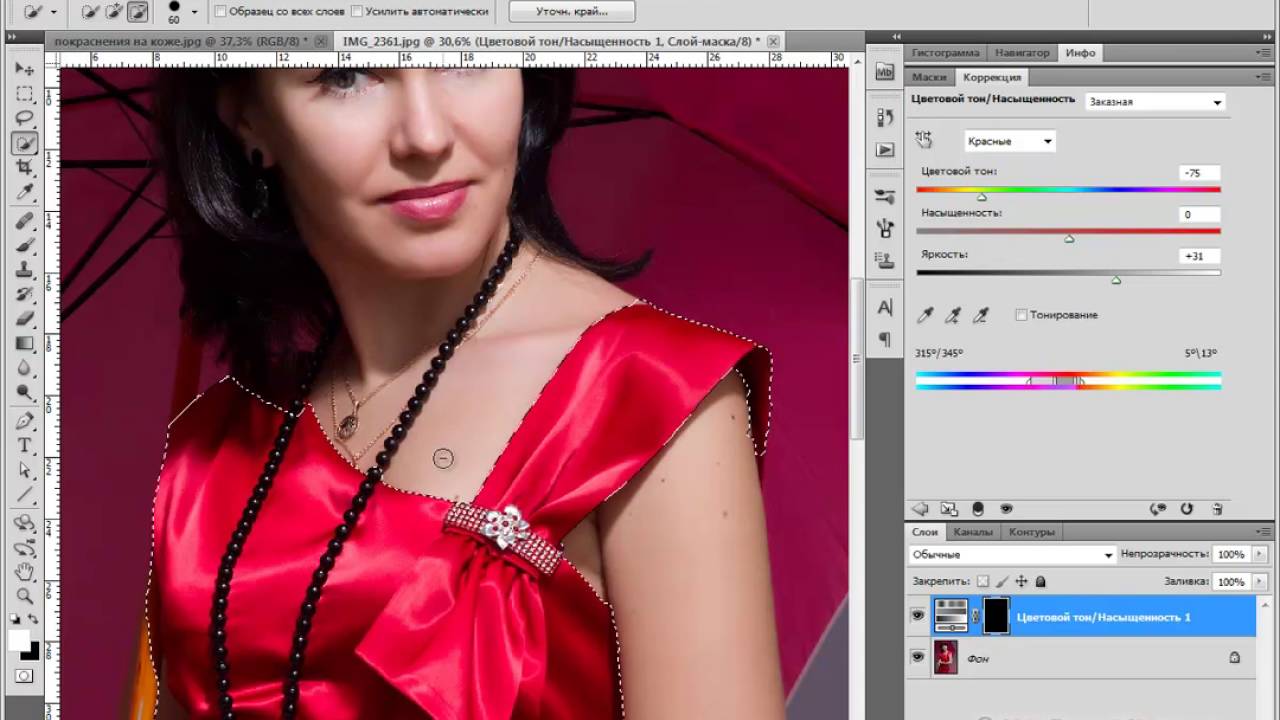Return to adjustment list arrow

[921, 509]
